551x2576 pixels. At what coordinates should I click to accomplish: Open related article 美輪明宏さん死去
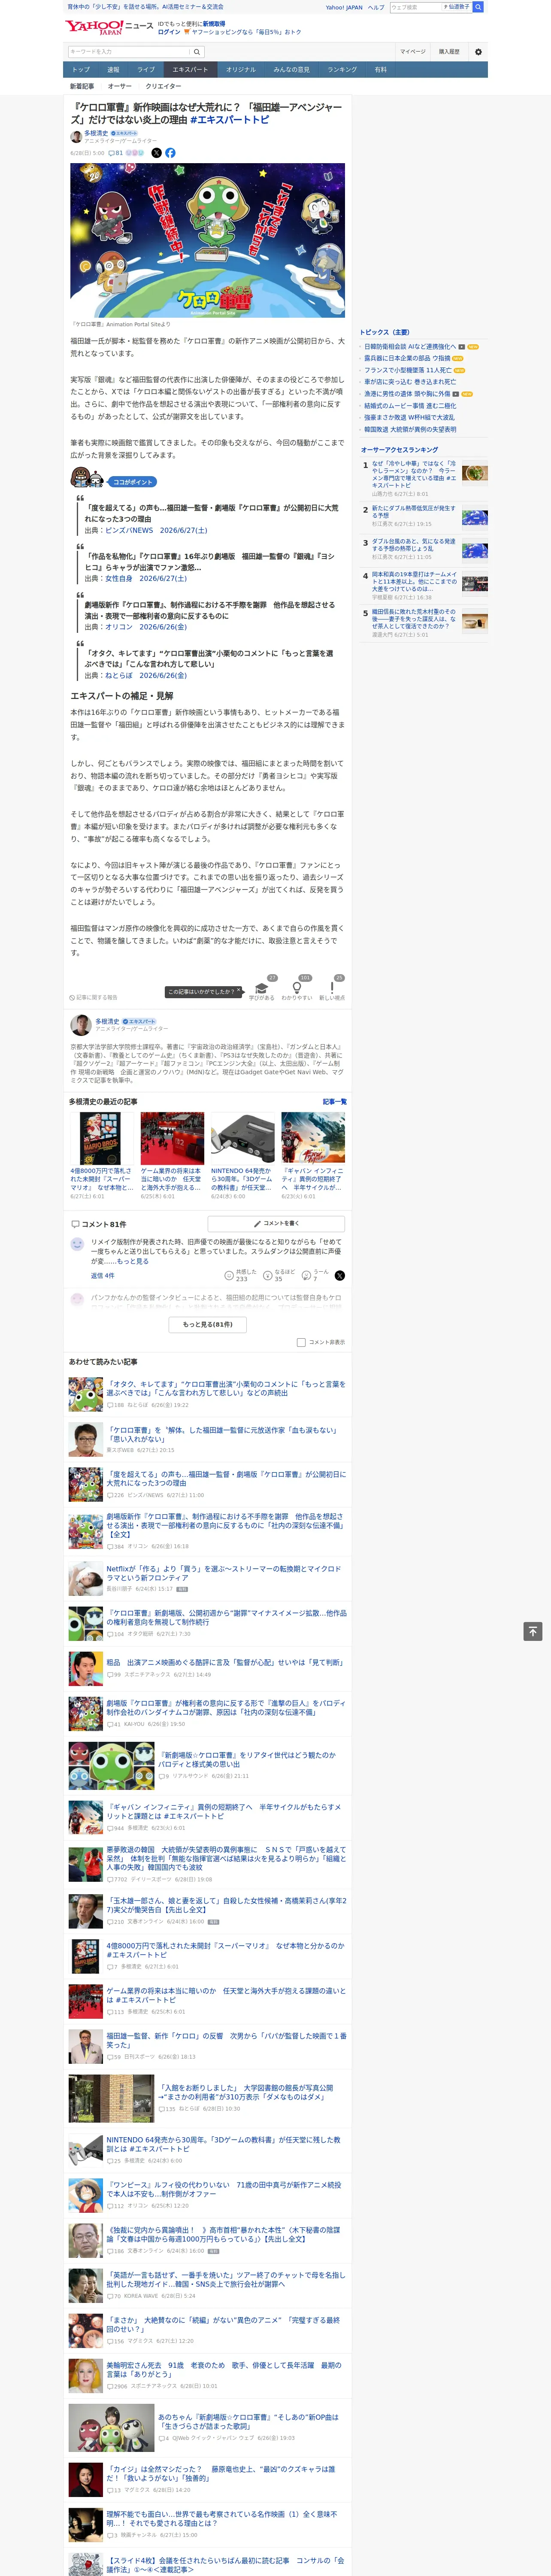[224, 2370]
